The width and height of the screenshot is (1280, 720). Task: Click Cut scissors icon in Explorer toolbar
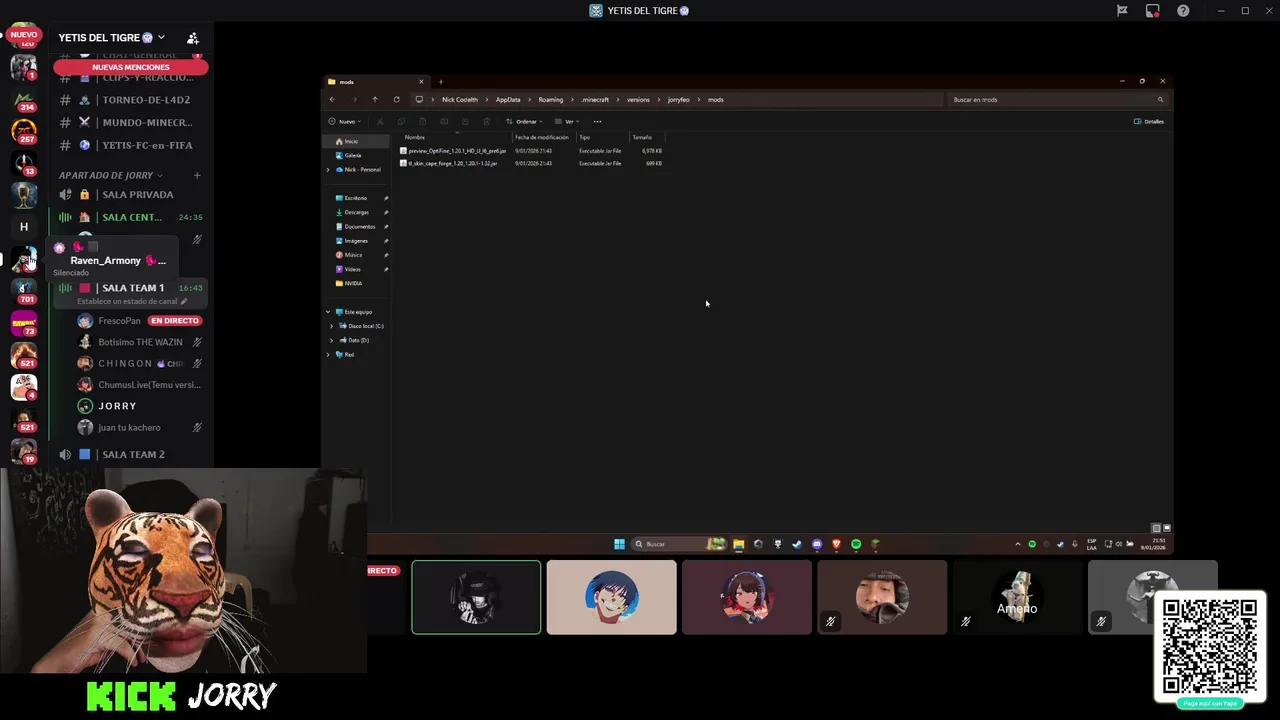(380, 121)
